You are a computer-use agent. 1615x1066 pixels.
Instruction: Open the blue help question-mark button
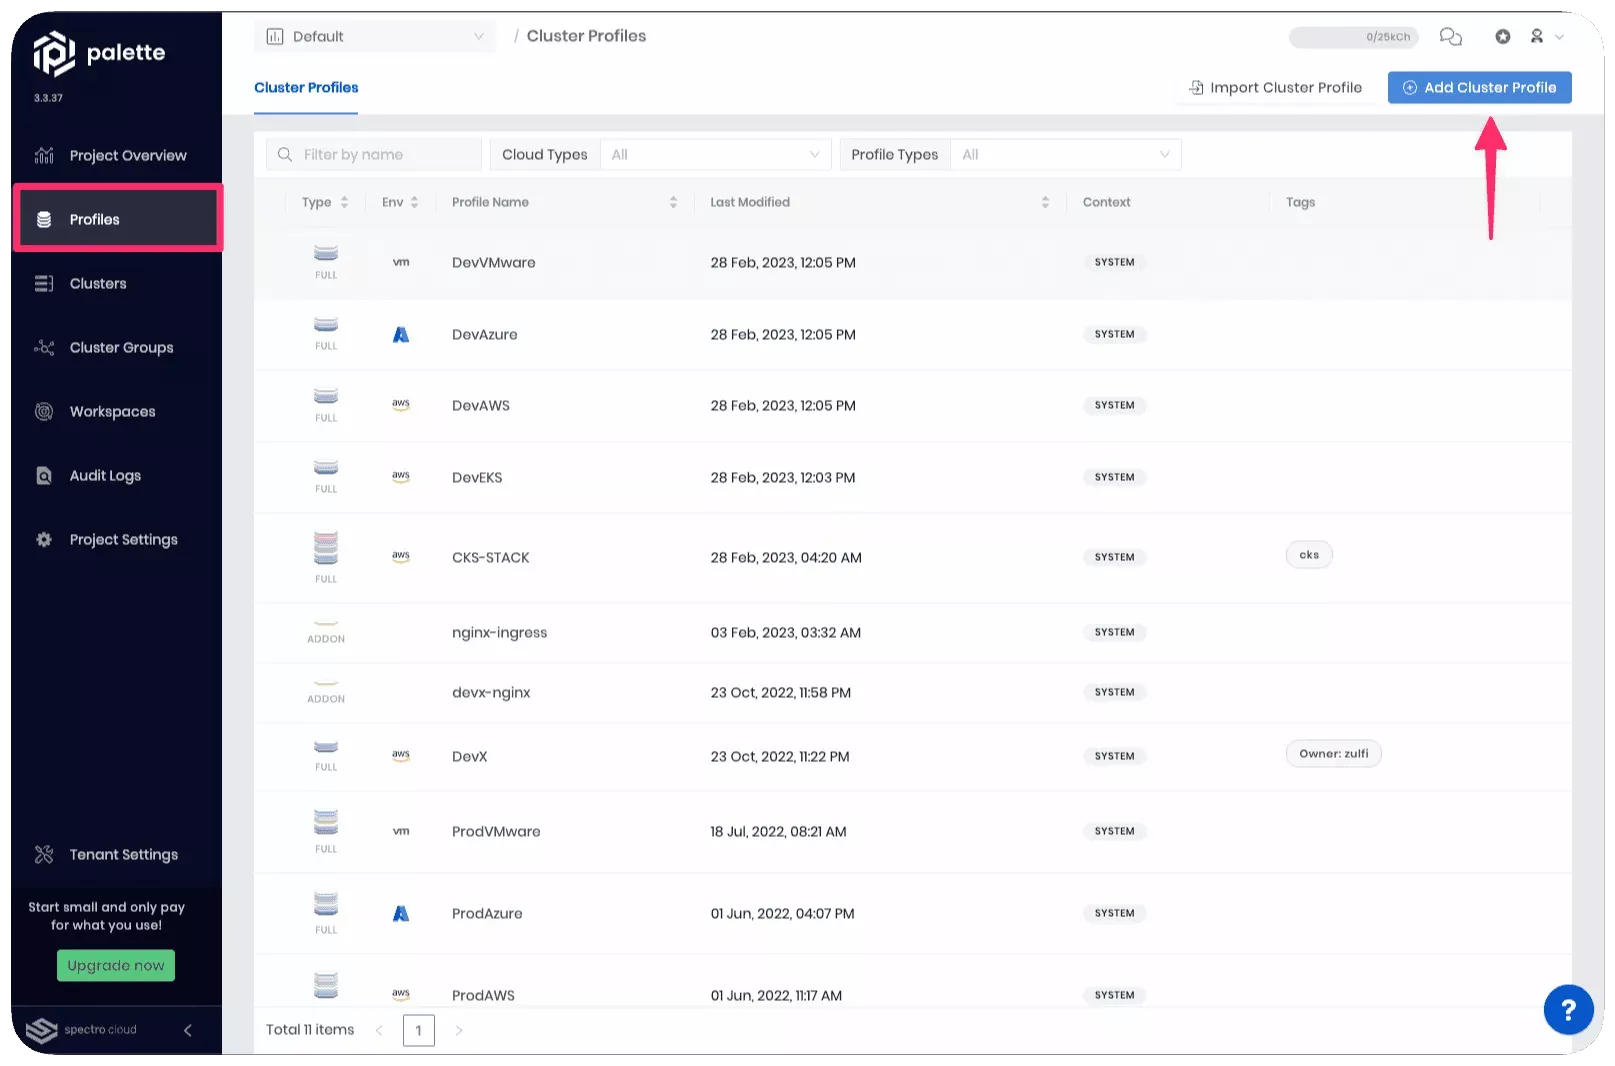click(1568, 1010)
